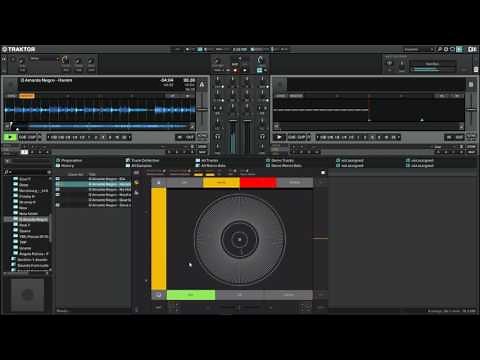Click the play button on Deck B
Screen dimensions: 480x360
(279, 137)
